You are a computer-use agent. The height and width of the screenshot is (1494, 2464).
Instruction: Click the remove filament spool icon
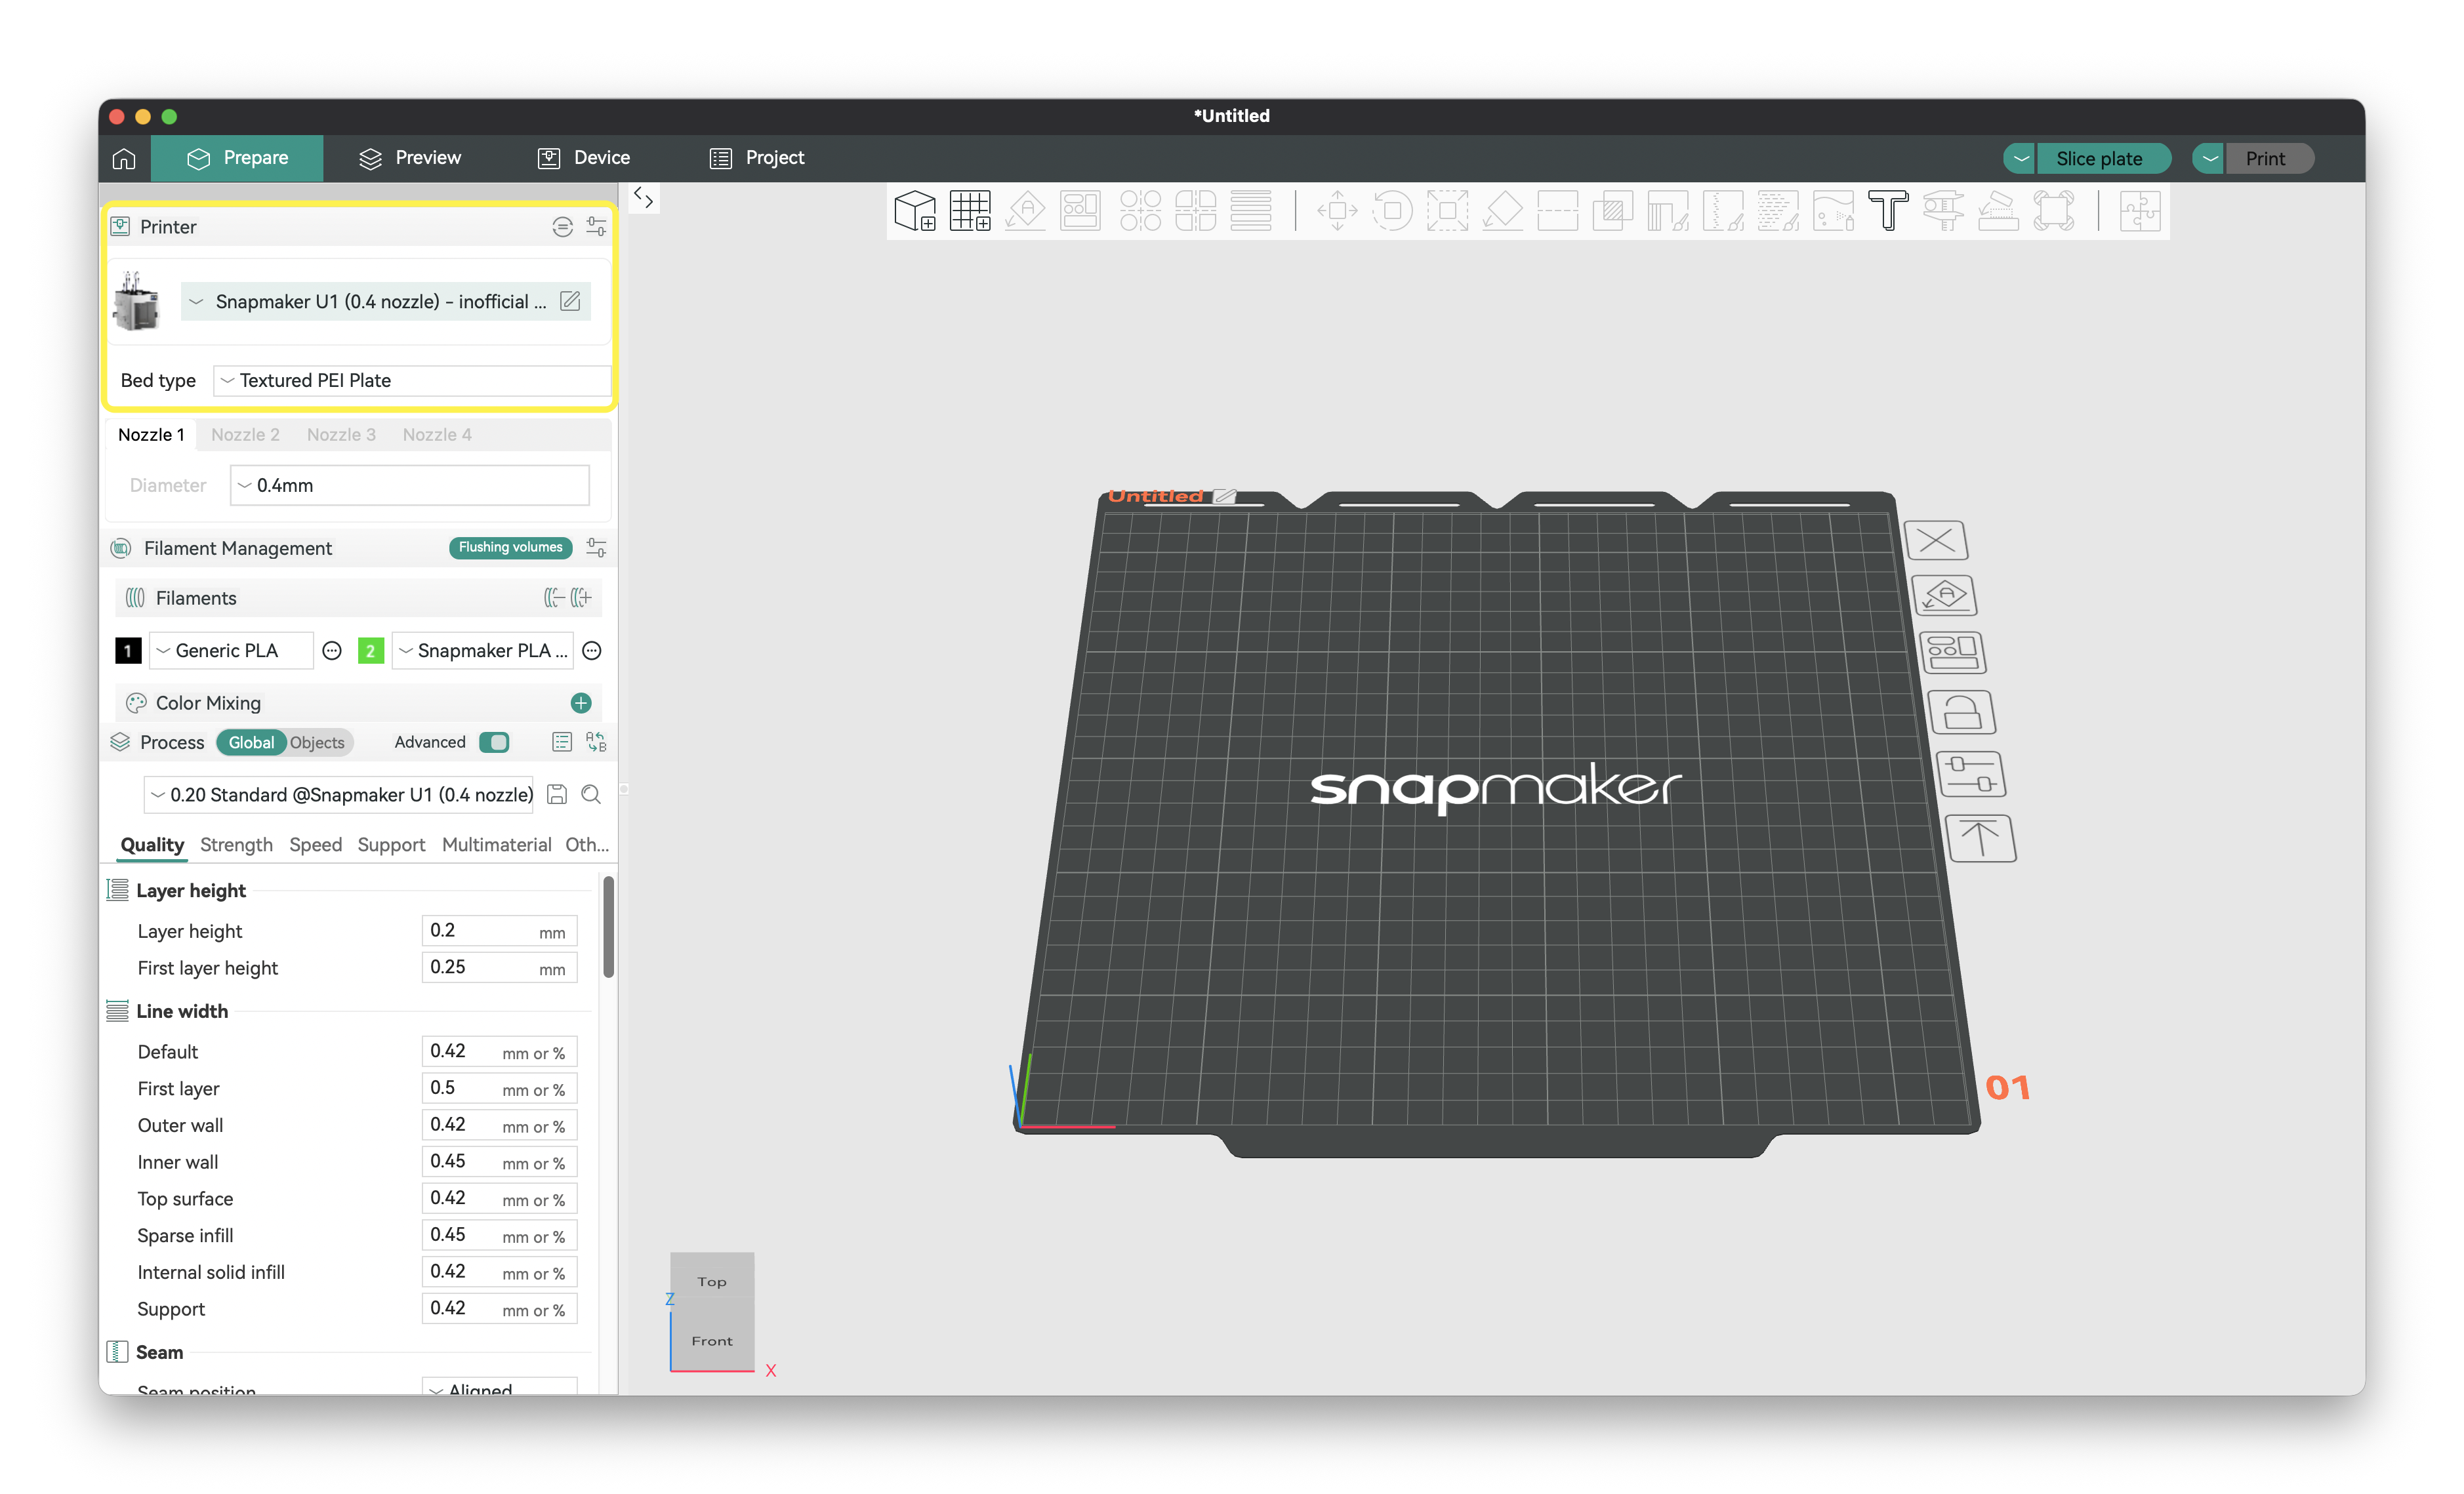click(554, 598)
